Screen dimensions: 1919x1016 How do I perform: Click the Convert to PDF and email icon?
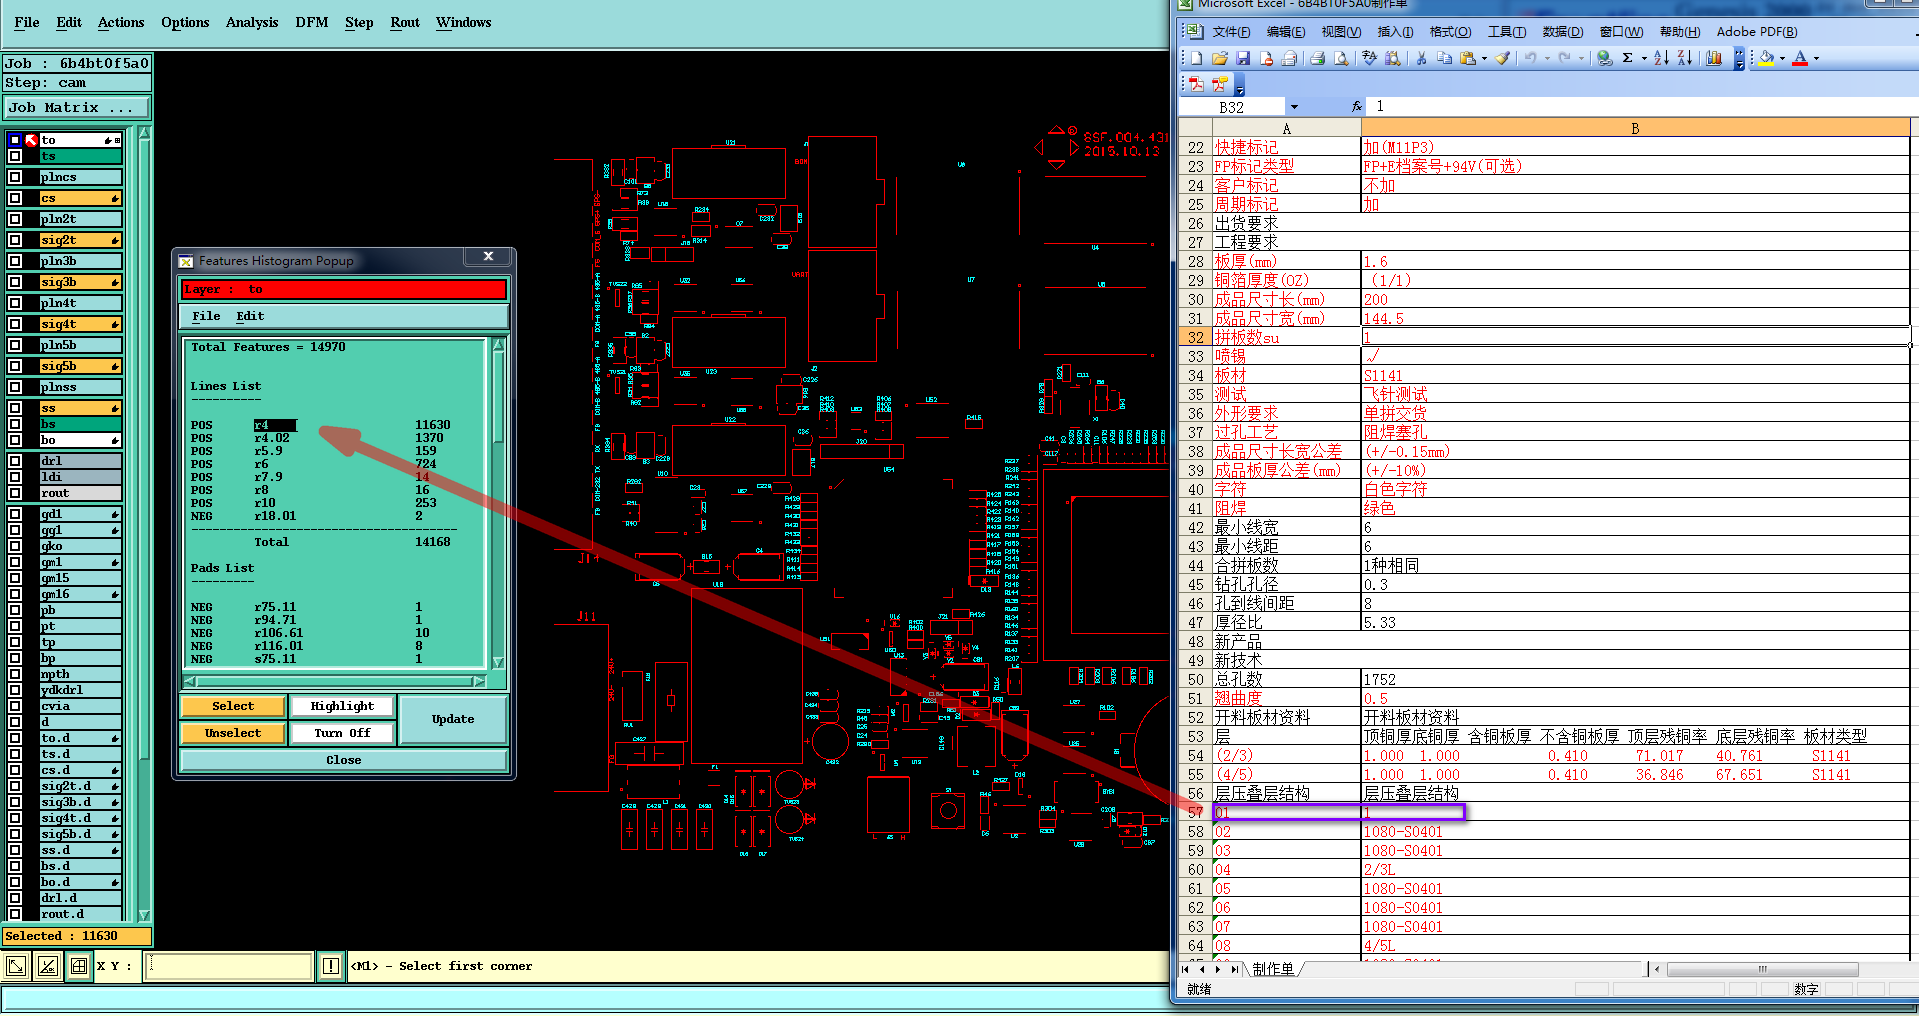(1220, 84)
